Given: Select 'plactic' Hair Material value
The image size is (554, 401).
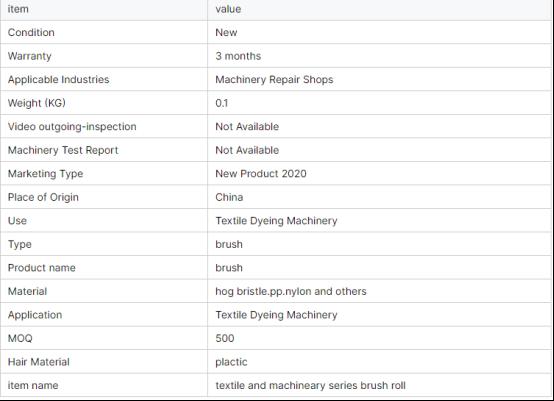Looking at the screenshot, I should pyautogui.click(x=231, y=362).
